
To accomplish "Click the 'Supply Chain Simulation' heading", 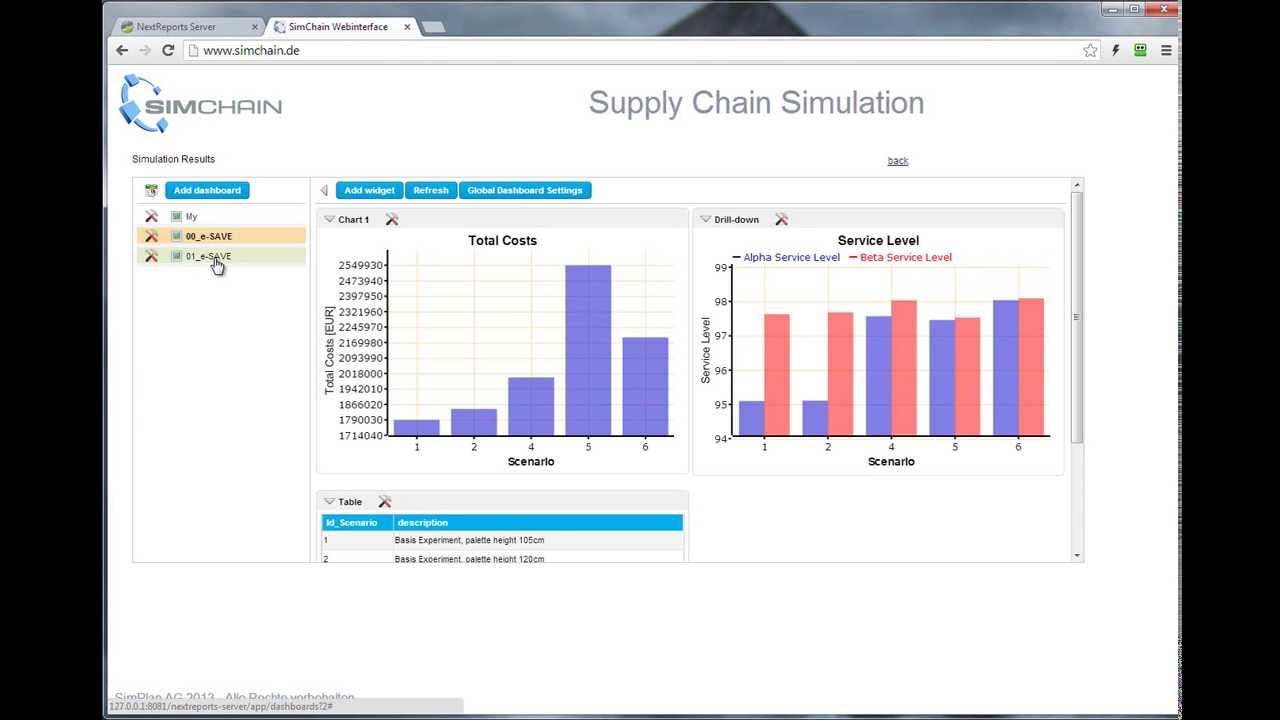I will click(x=756, y=103).
